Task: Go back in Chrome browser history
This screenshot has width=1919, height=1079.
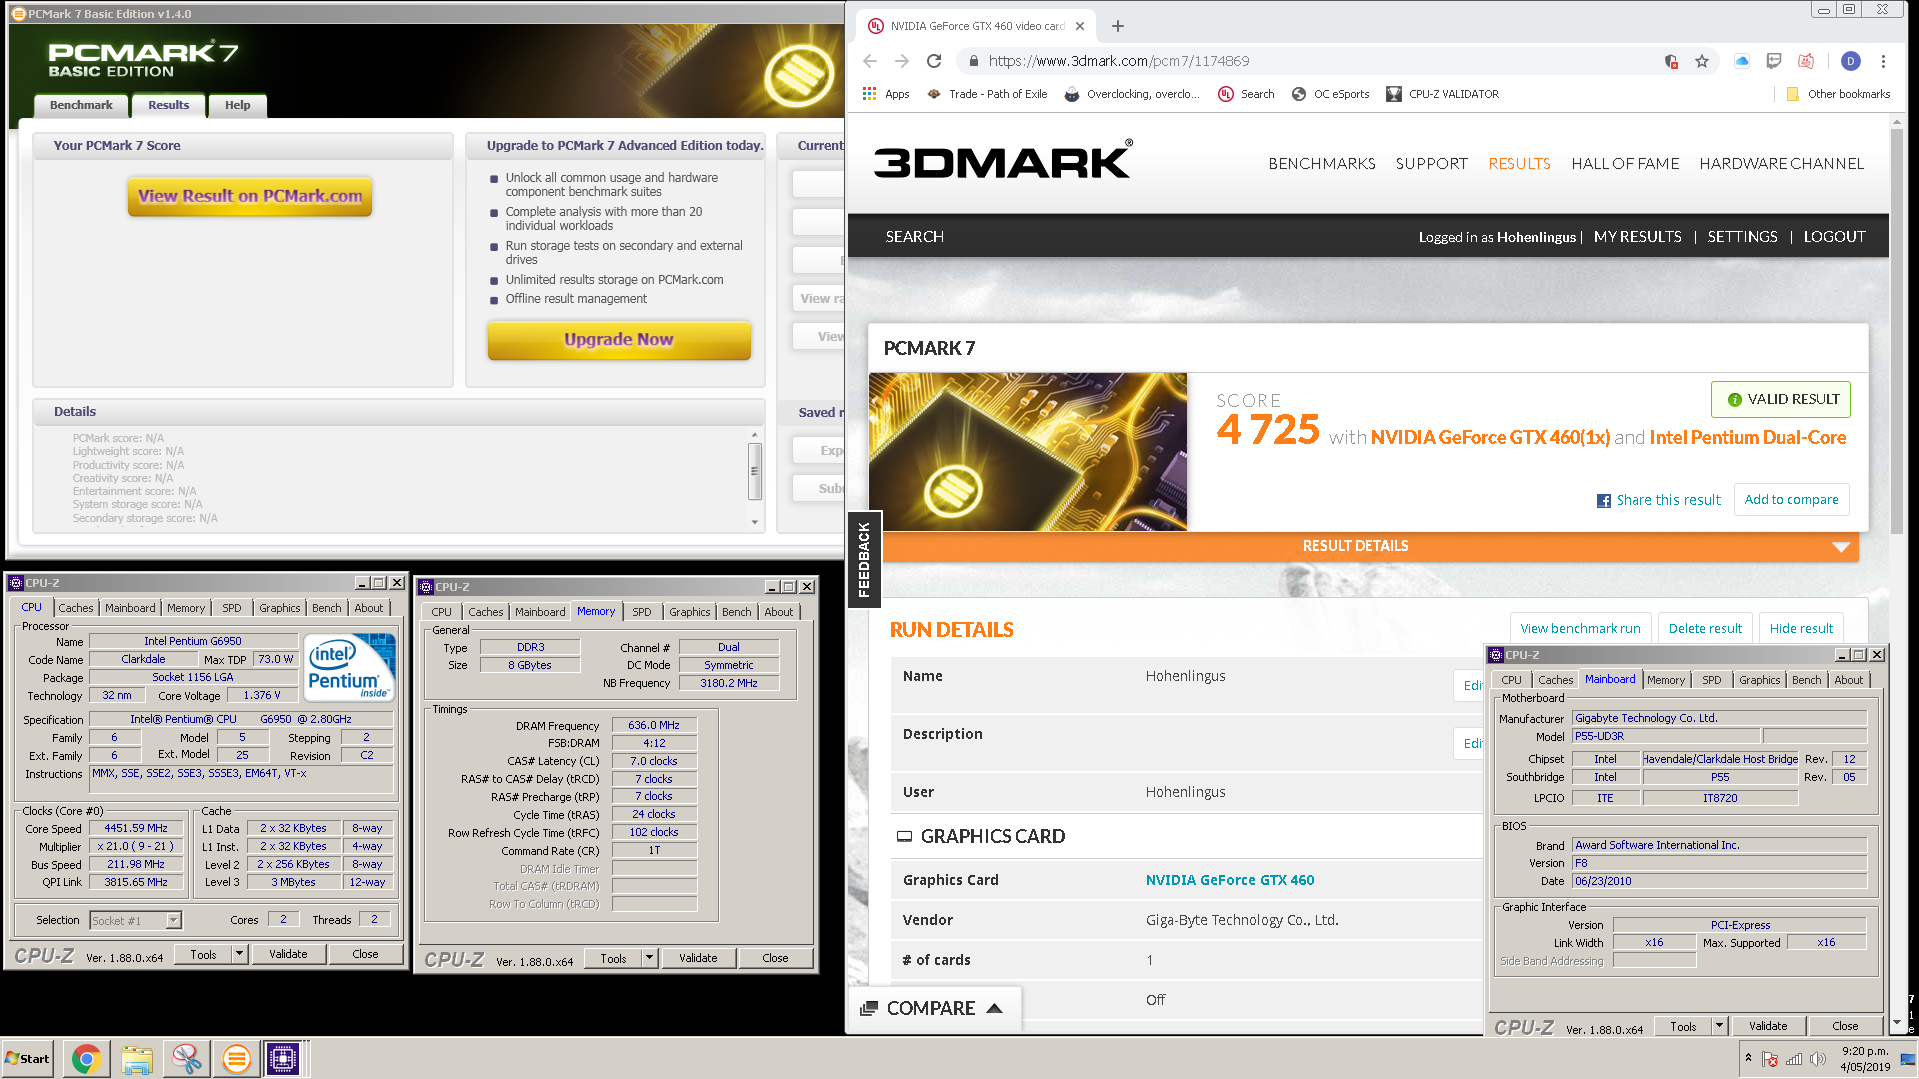Action: click(x=870, y=61)
